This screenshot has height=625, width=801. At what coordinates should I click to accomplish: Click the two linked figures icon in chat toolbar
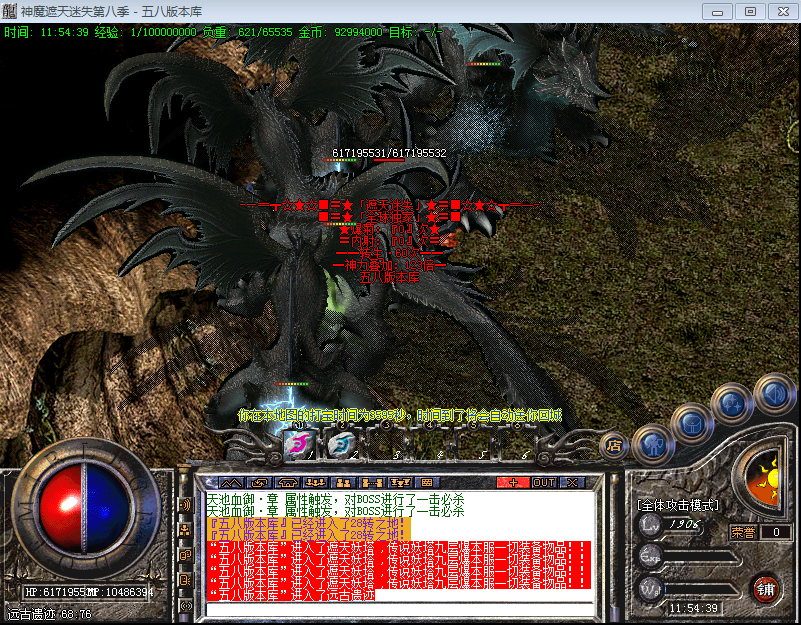[372, 482]
